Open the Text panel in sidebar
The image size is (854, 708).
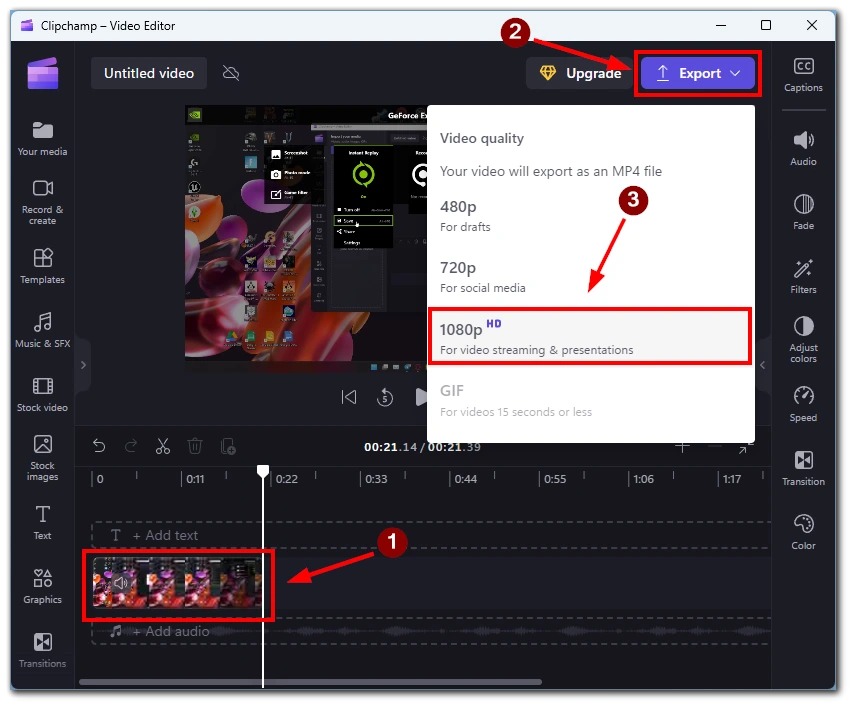42,523
